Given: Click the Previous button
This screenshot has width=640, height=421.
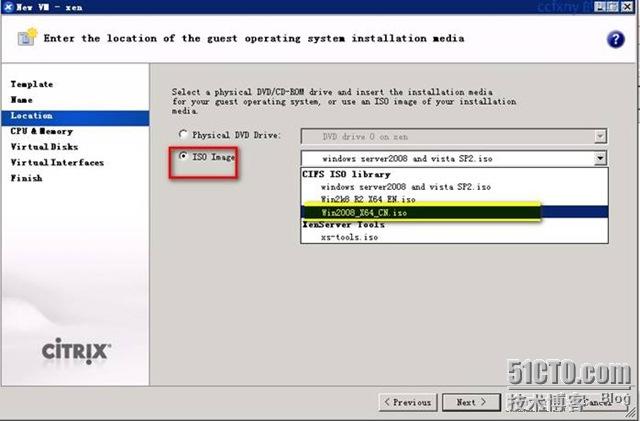Looking at the screenshot, I should 407,402.
